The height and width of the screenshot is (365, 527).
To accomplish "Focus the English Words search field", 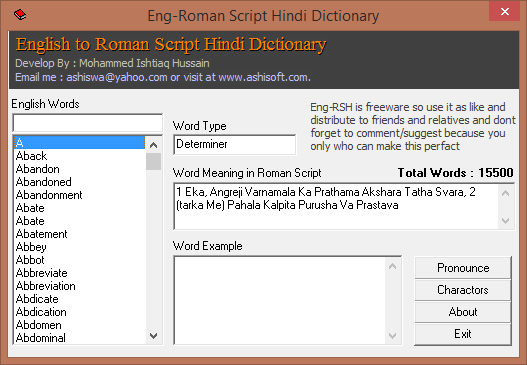I will 87,123.
